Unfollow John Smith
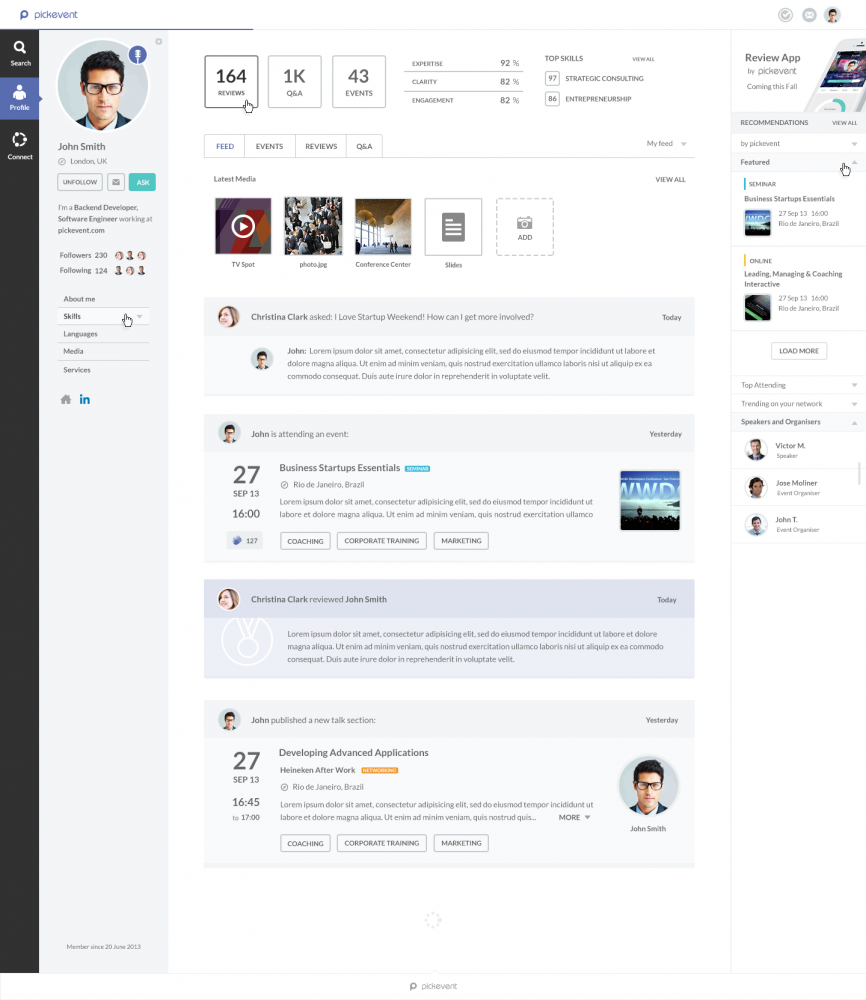Viewport: 866px width, 1000px height. tap(80, 182)
